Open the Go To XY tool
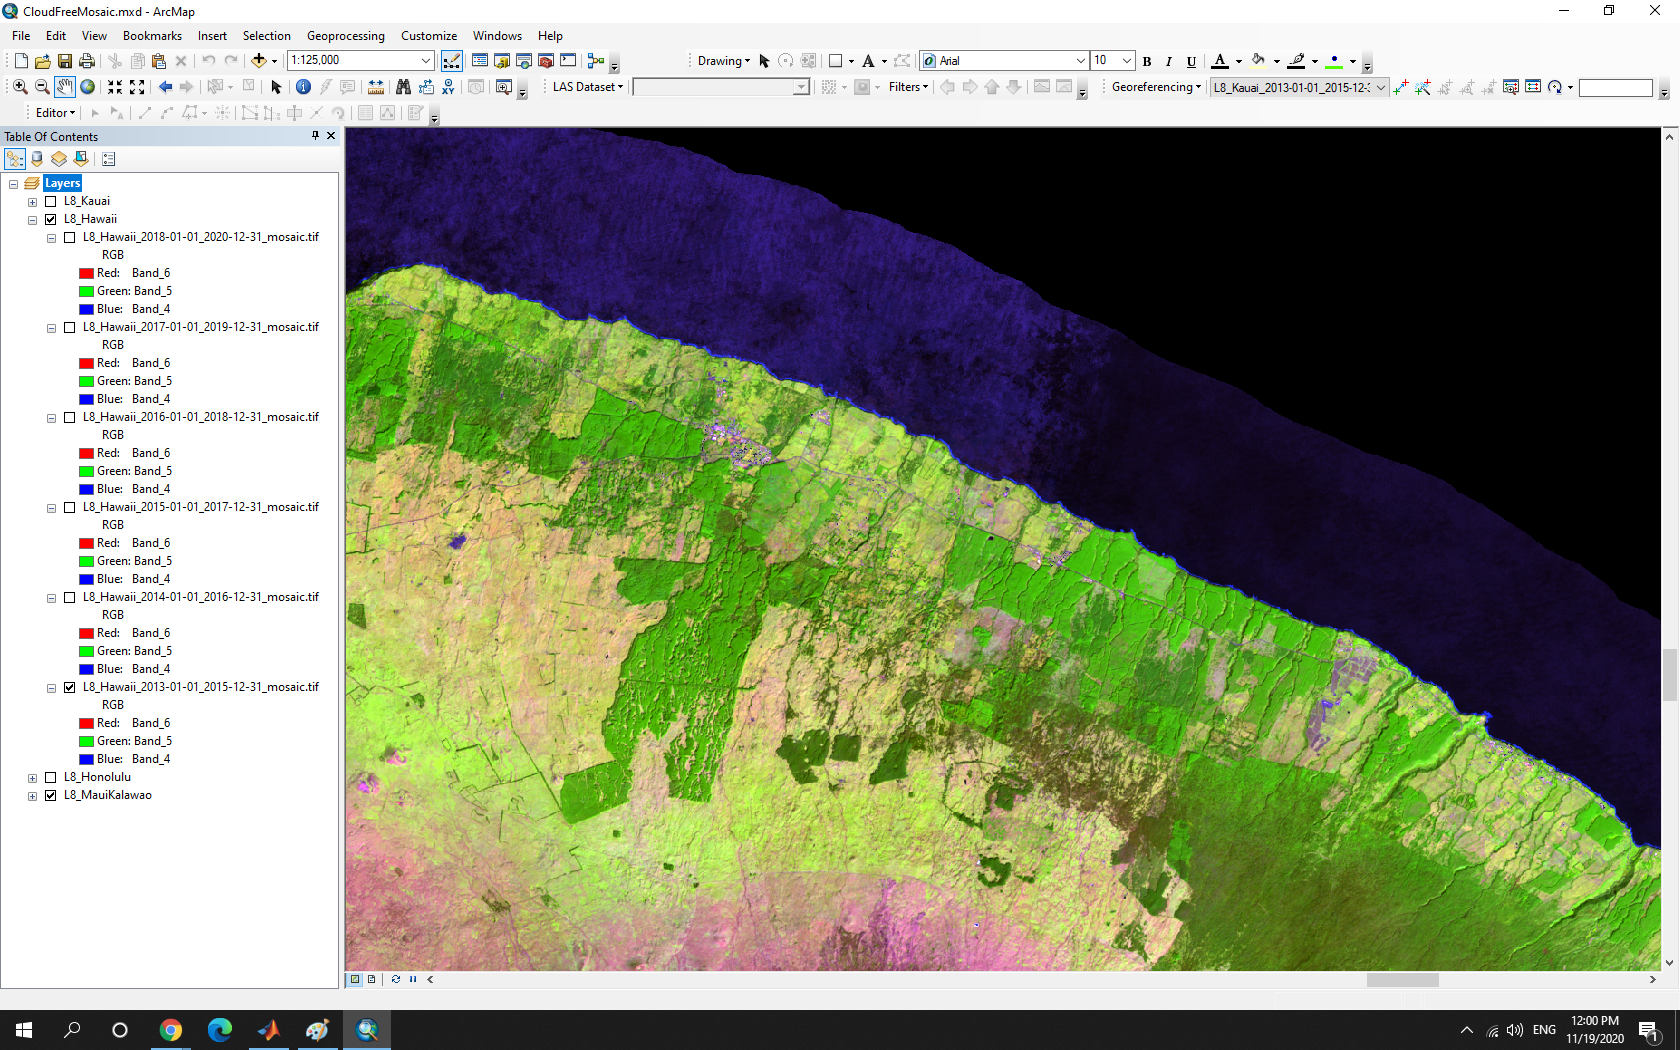 click(448, 87)
